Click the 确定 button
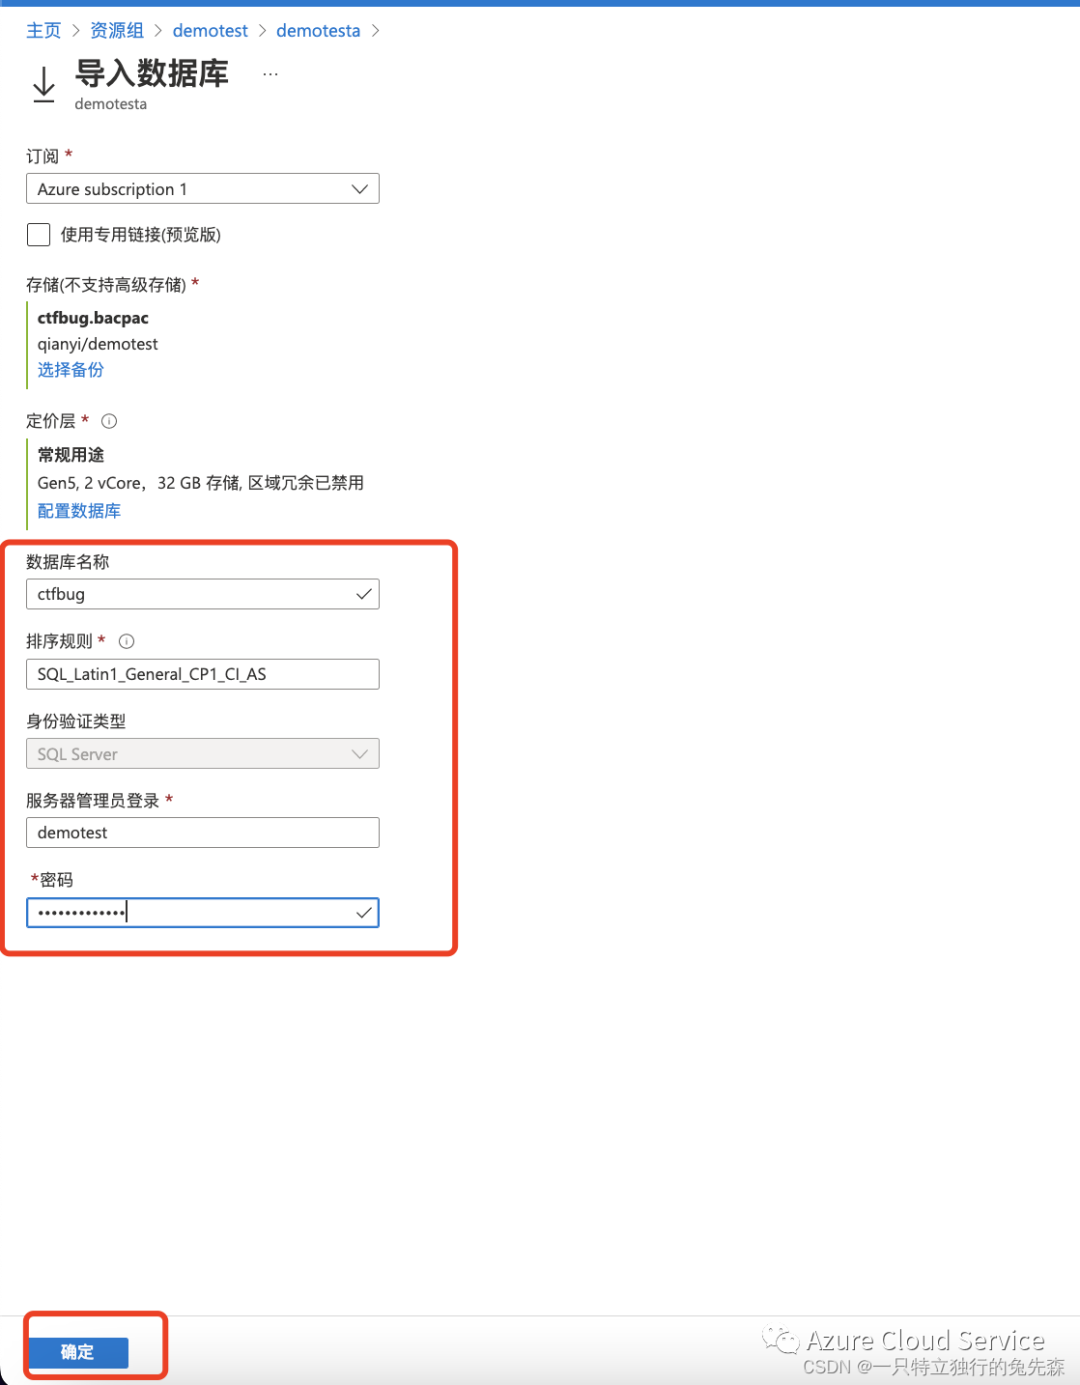Screen dimensions: 1080x1385 point(78,1352)
